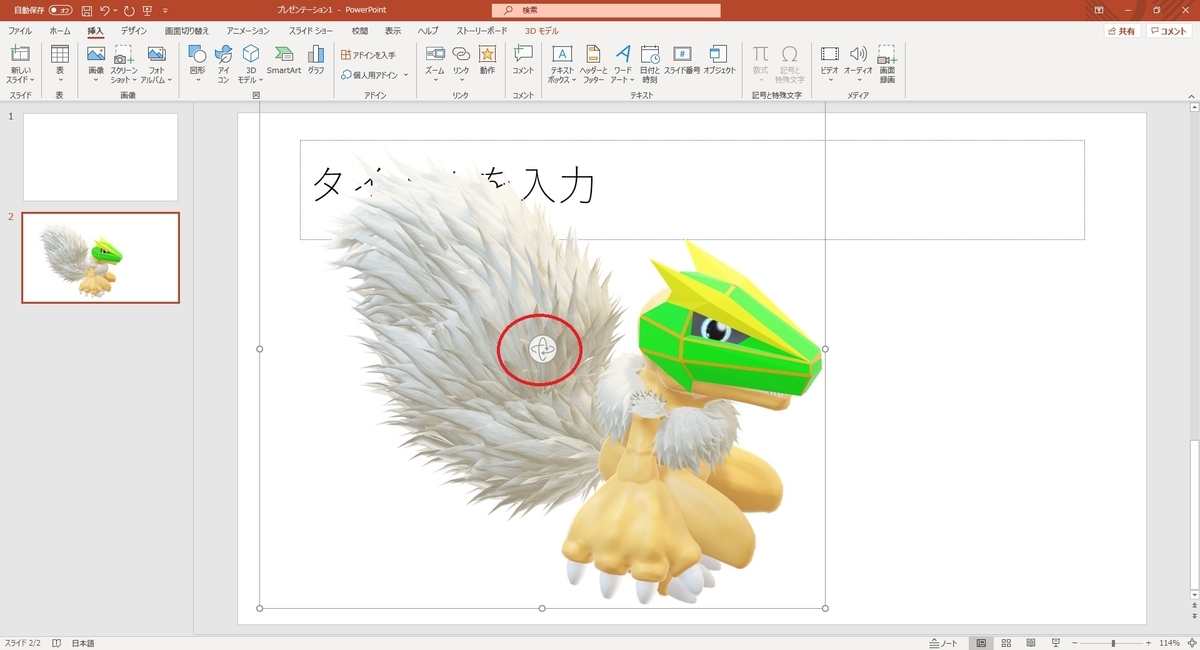Toggle 自動保存 autosave switch

61,9
